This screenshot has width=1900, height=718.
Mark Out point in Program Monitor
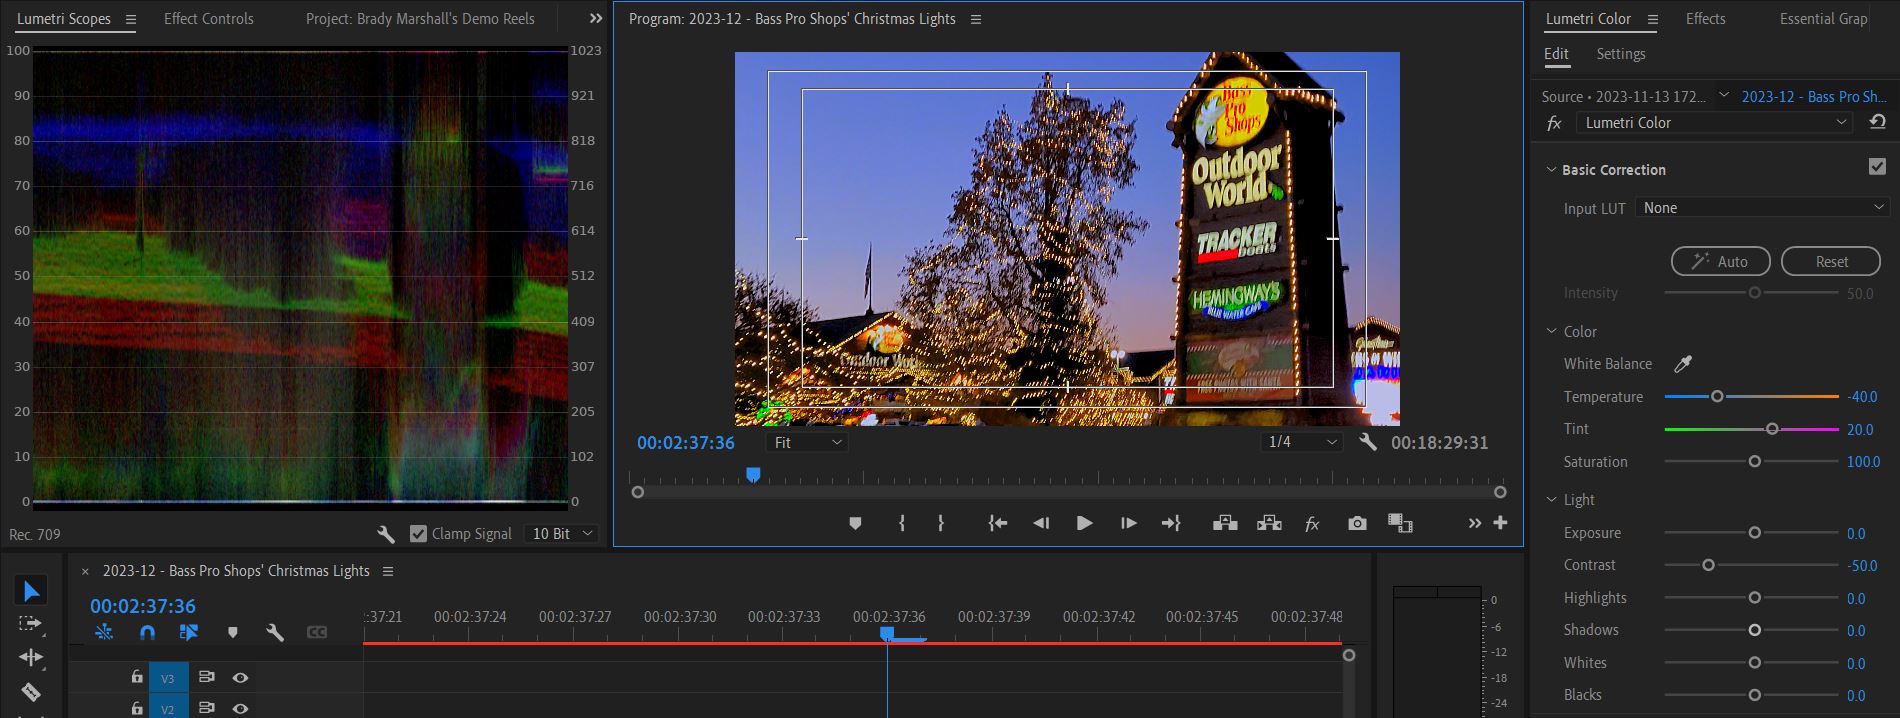pyautogui.click(x=941, y=523)
